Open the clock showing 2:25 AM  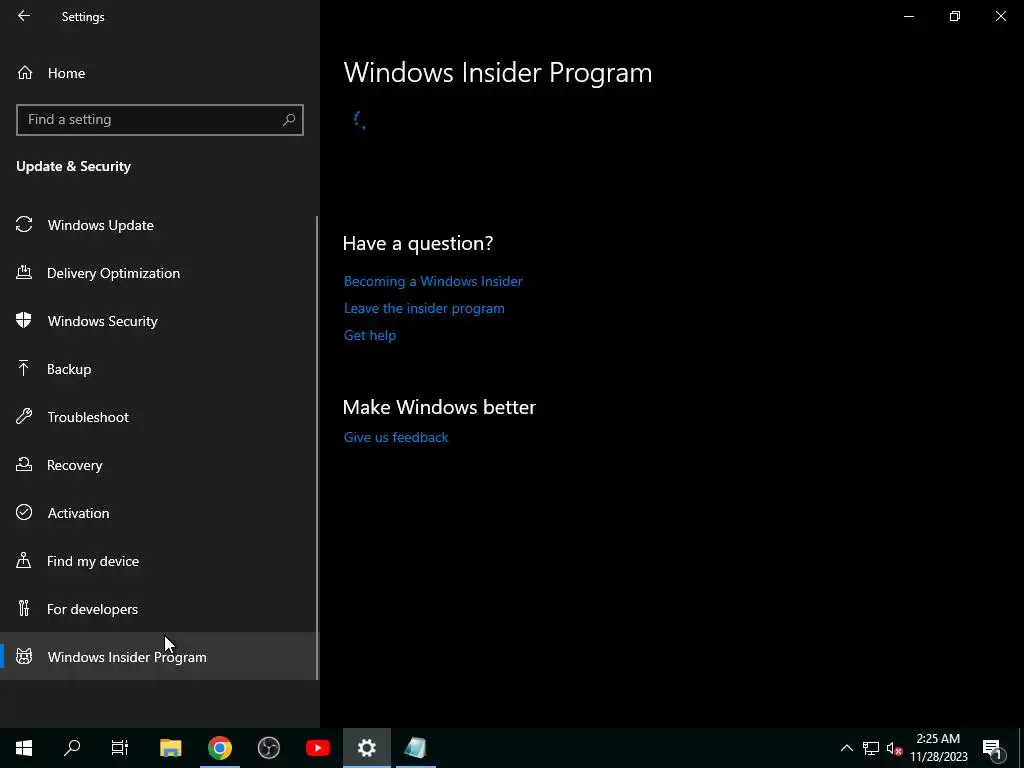tap(938, 748)
